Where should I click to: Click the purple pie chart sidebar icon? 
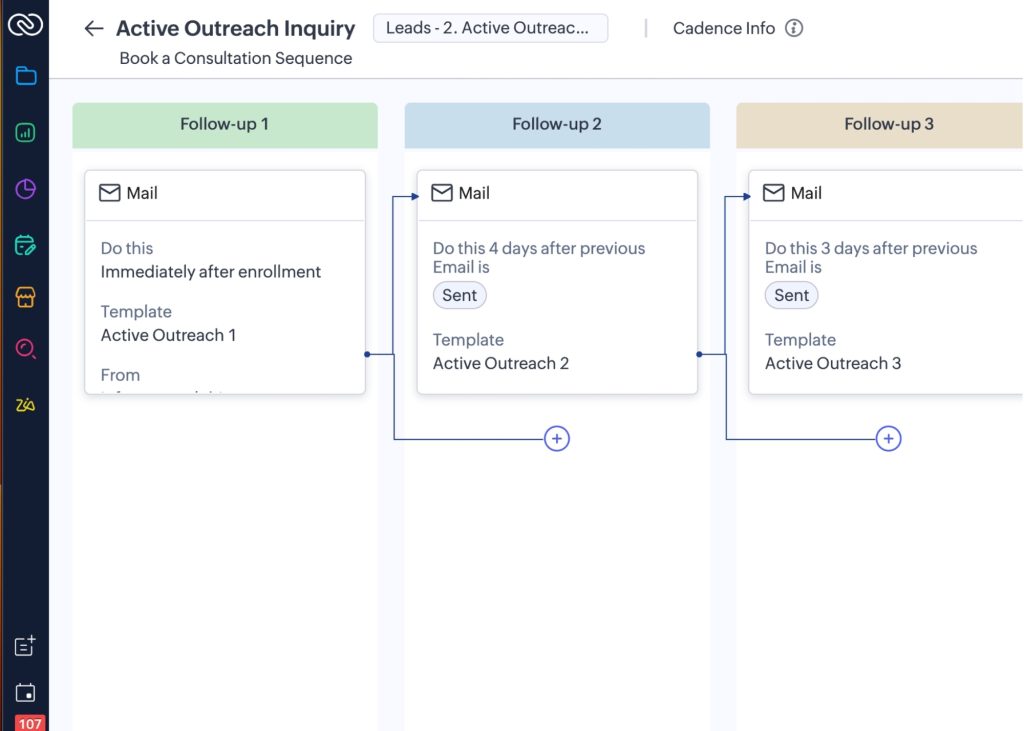[x=24, y=187]
